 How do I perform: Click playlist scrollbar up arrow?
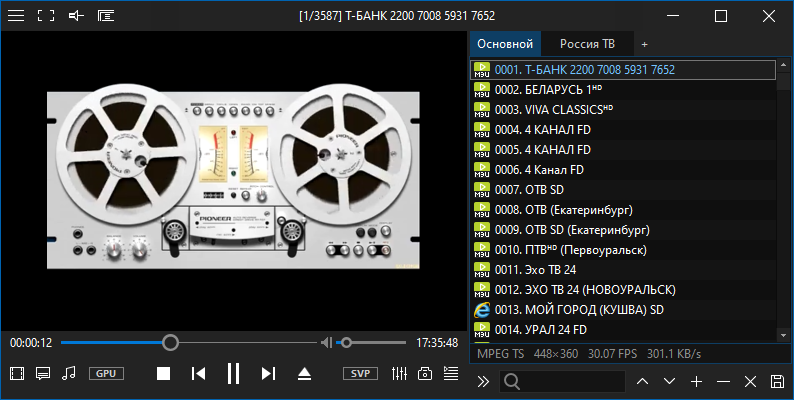click(784, 65)
